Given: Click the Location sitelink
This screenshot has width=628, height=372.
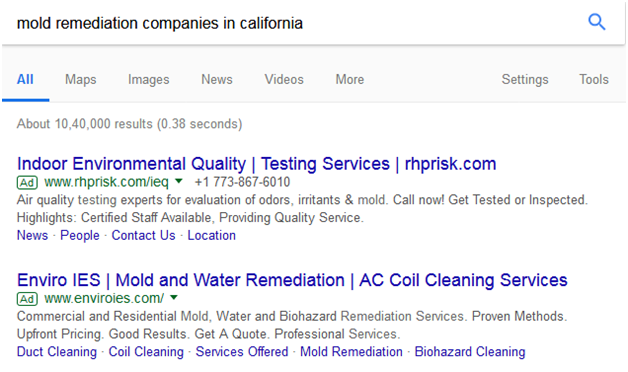Looking at the screenshot, I should tap(211, 235).
